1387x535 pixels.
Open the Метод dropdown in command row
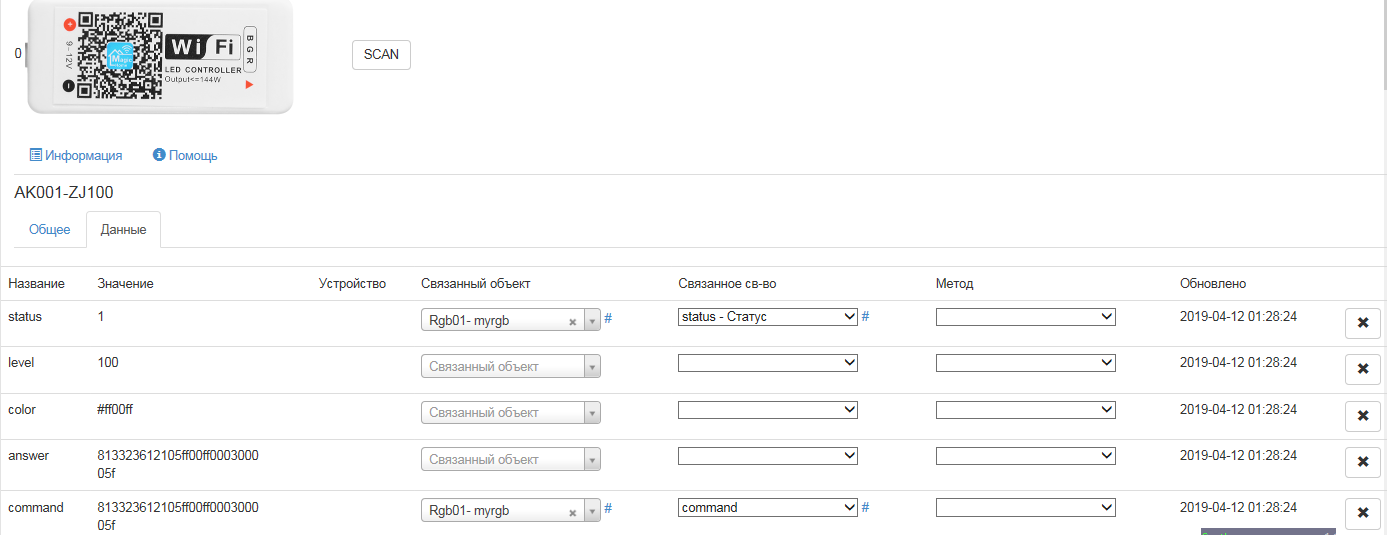pyautogui.click(x=1025, y=508)
